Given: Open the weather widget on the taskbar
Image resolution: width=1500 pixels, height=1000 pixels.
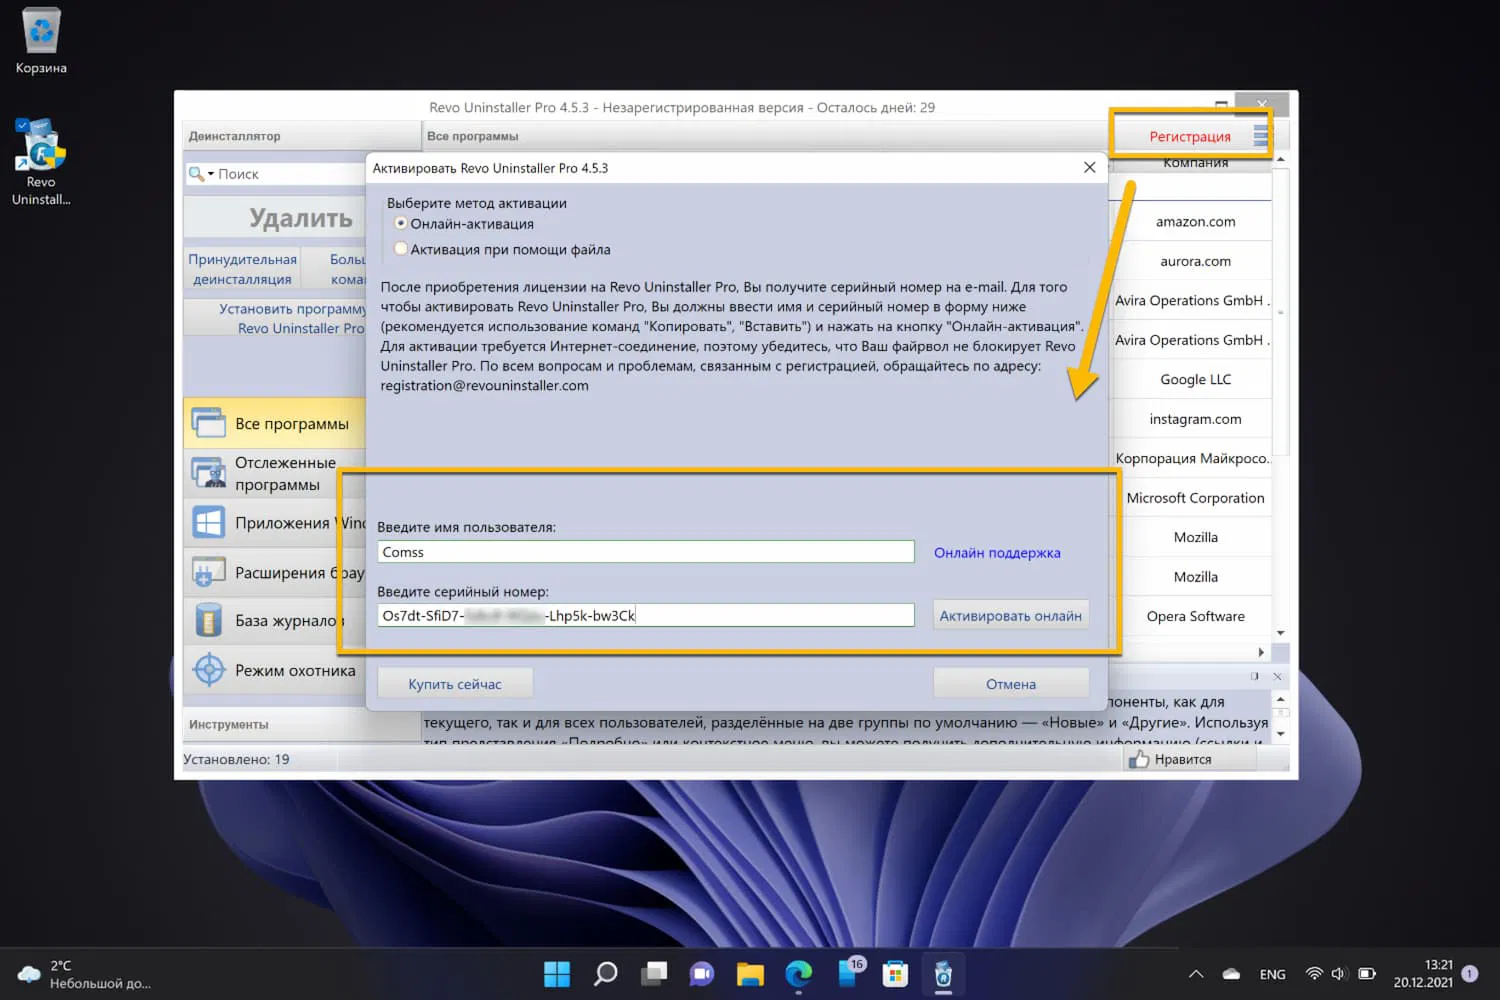Looking at the screenshot, I should [x=85, y=974].
